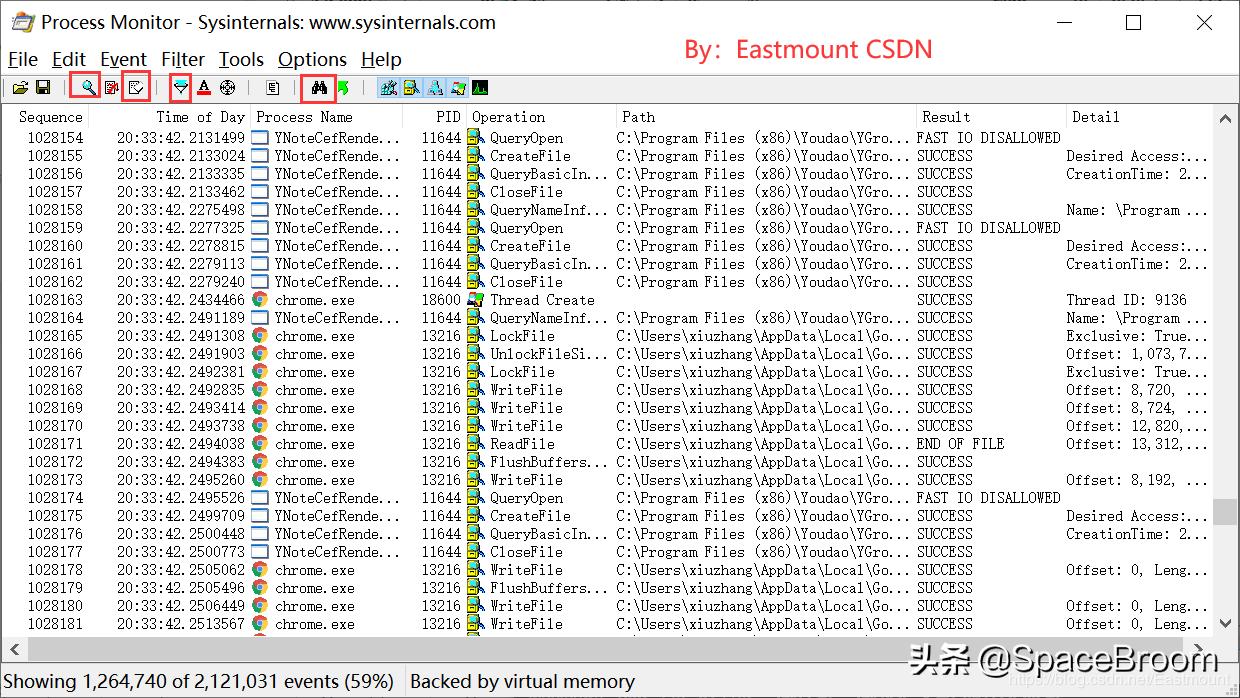Open the Process Tree icon

pyautogui.click(x=272, y=88)
